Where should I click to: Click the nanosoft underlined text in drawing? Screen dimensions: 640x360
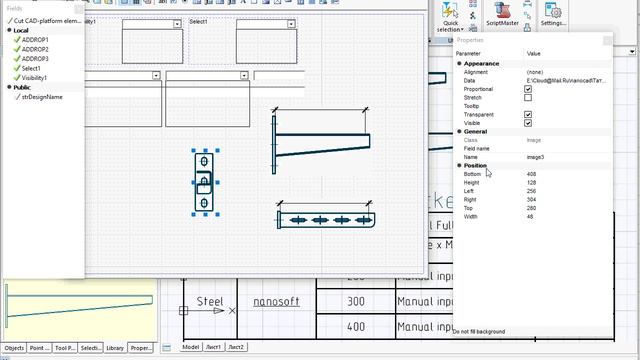click(276, 302)
